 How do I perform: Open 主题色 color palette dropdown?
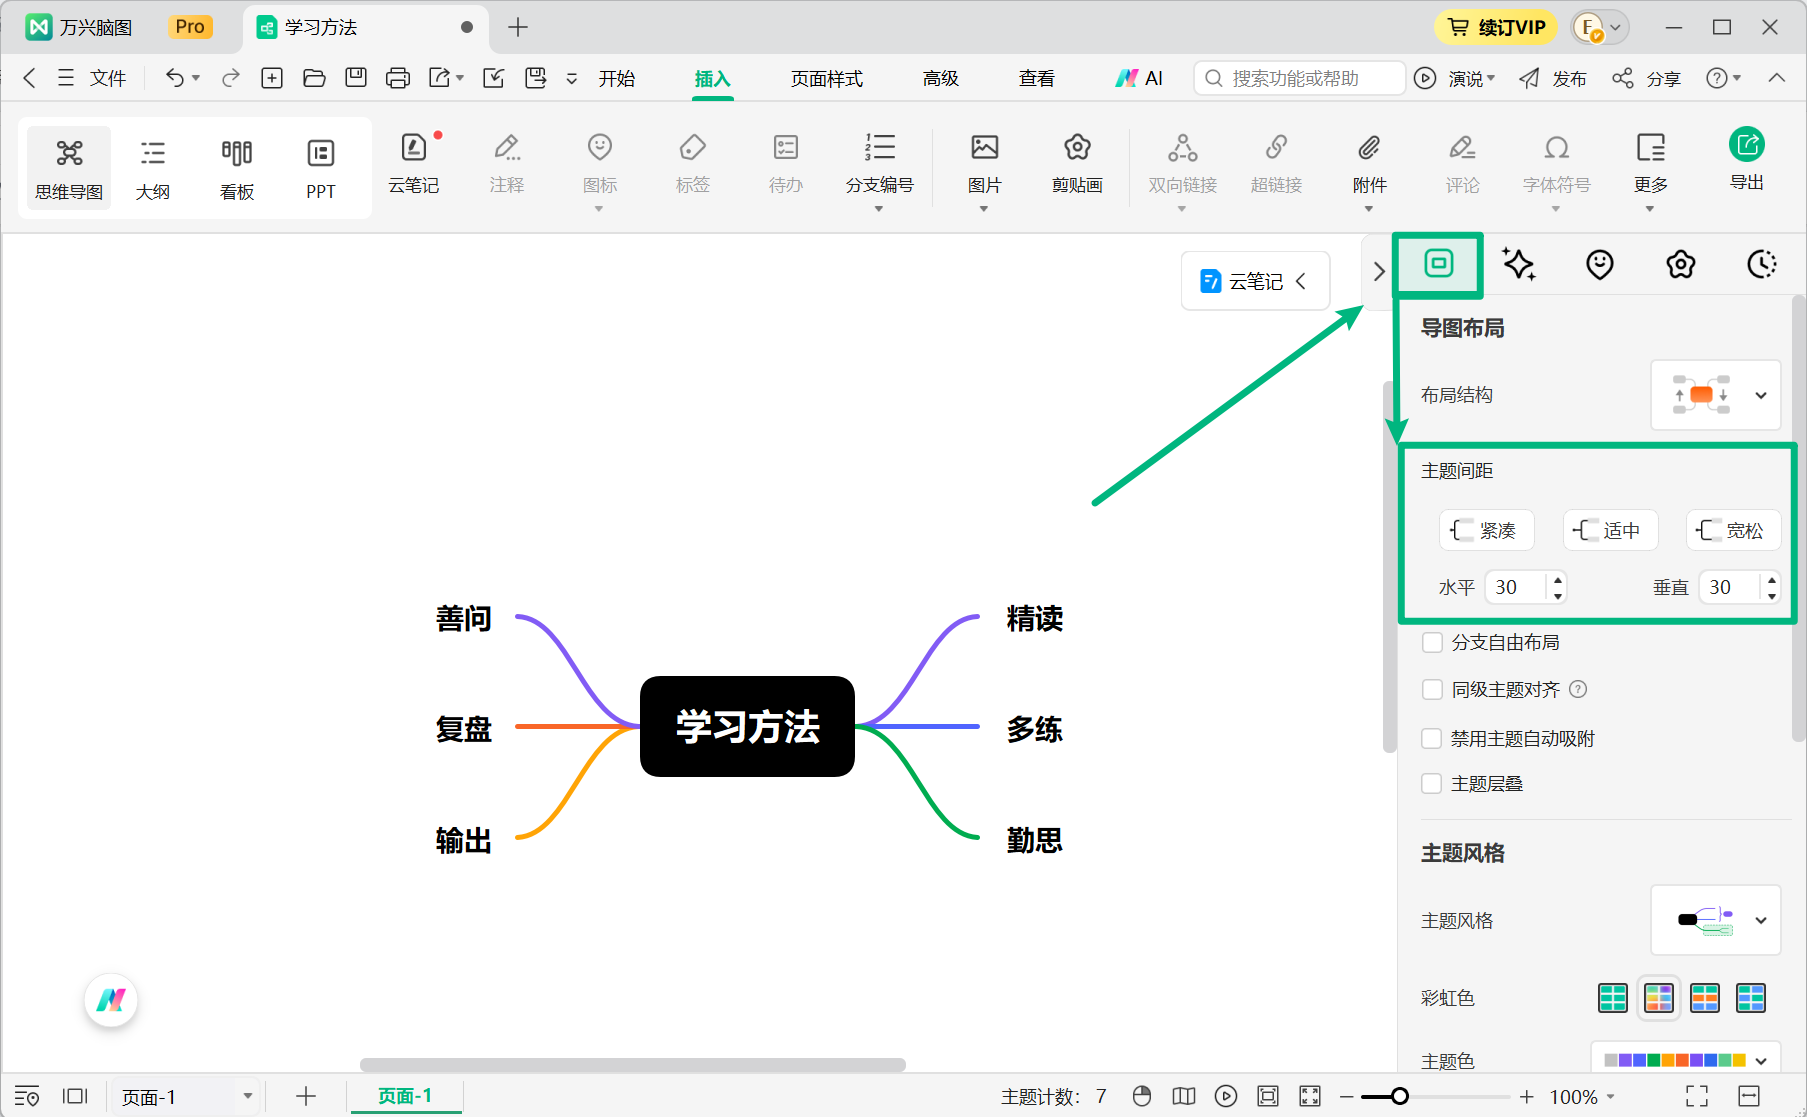[1686, 1060]
